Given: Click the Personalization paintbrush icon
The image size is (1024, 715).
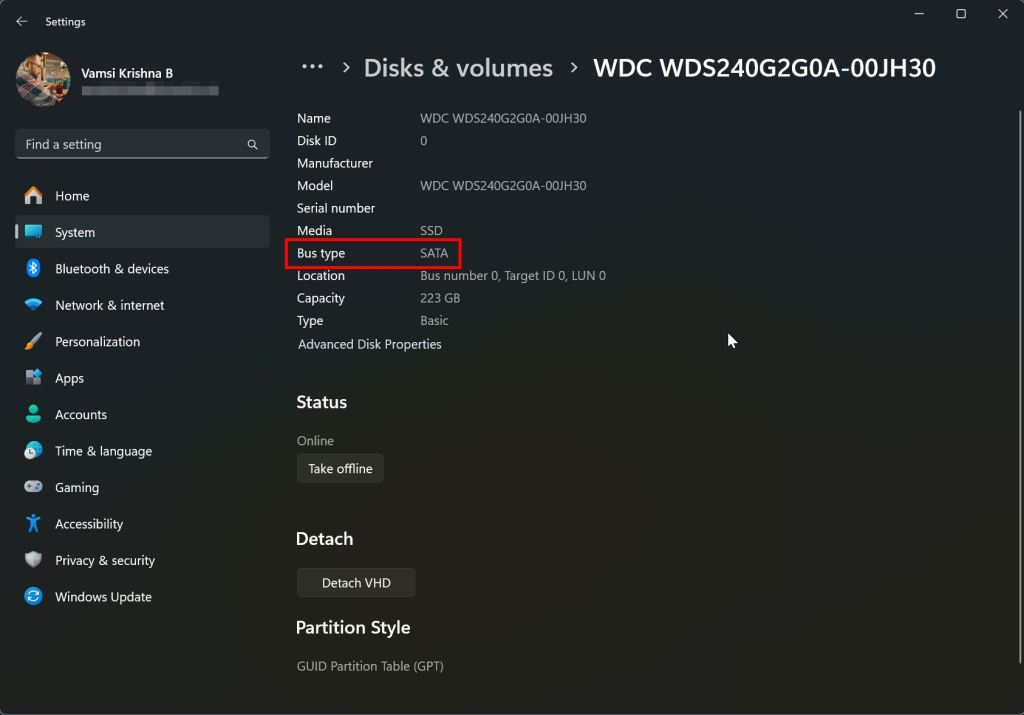Looking at the screenshot, I should 33,341.
